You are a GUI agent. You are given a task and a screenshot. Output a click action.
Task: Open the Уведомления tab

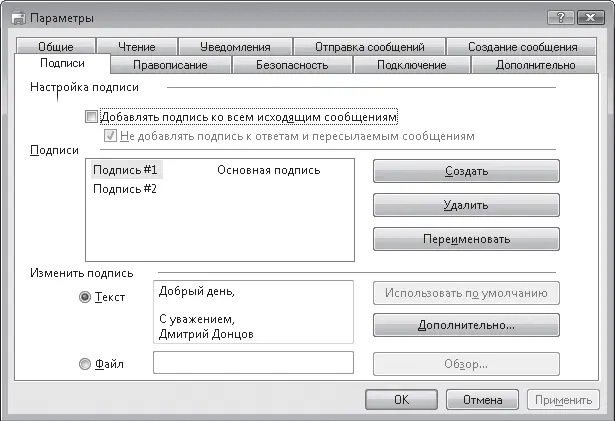point(235,47)
